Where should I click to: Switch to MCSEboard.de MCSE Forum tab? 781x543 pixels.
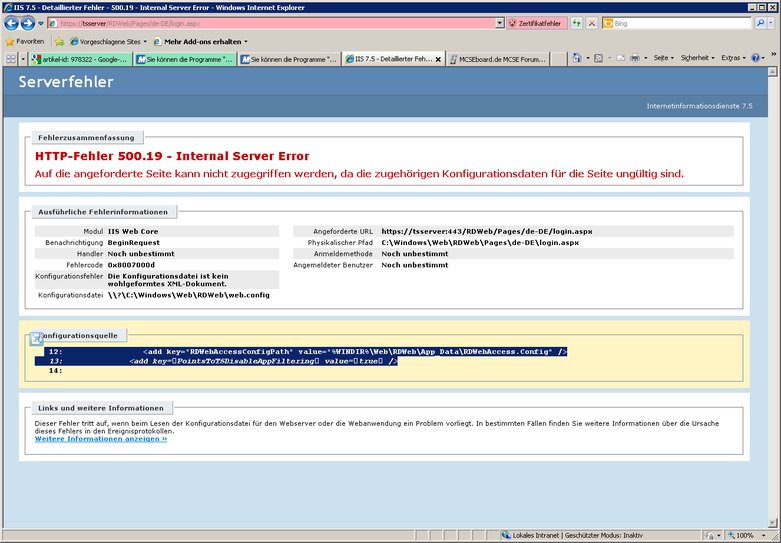(497, 59)
